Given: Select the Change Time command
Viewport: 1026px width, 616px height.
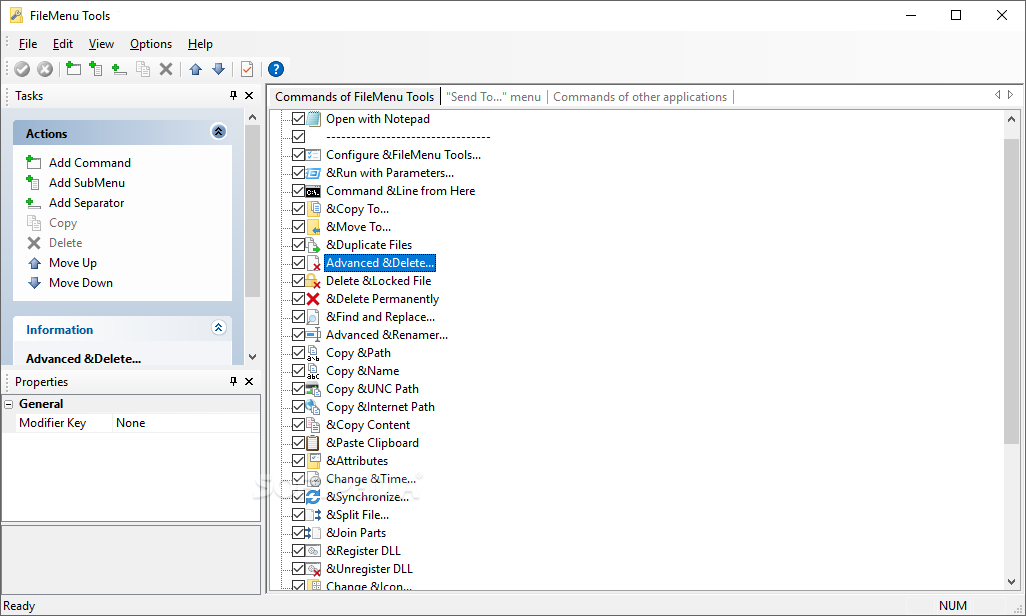Looking at the screenshot, I should [371, 479].
